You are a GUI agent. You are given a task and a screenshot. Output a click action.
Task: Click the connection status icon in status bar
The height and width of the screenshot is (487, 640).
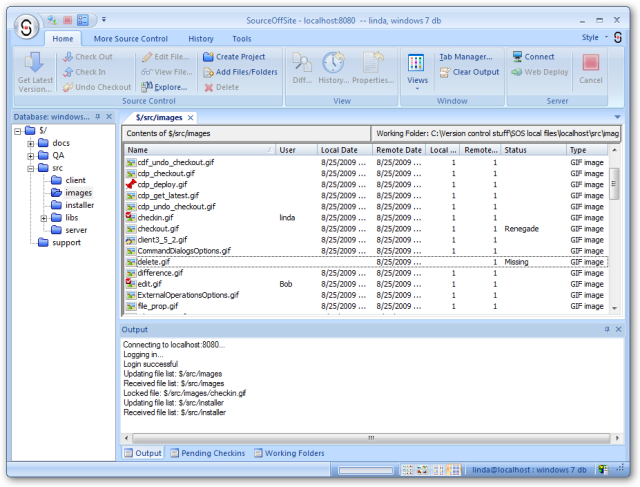[603, 470]
